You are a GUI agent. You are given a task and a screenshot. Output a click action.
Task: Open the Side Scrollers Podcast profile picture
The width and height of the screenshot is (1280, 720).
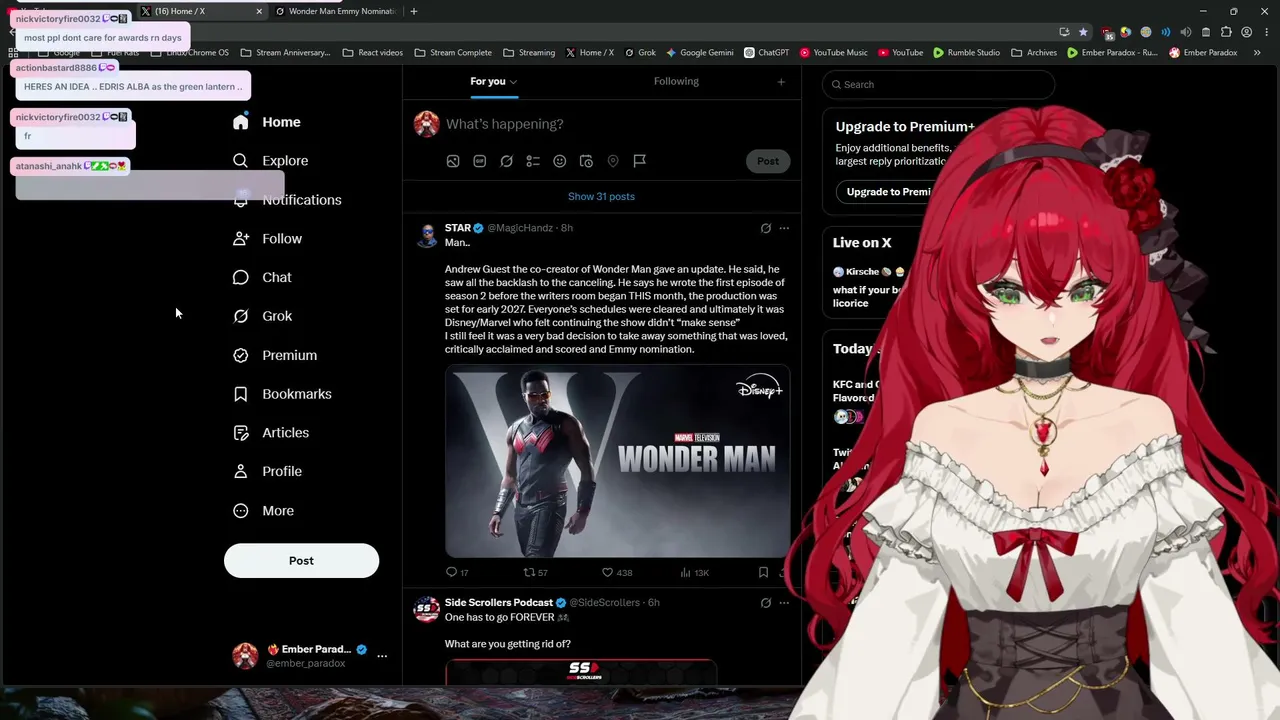coord(427,610)
